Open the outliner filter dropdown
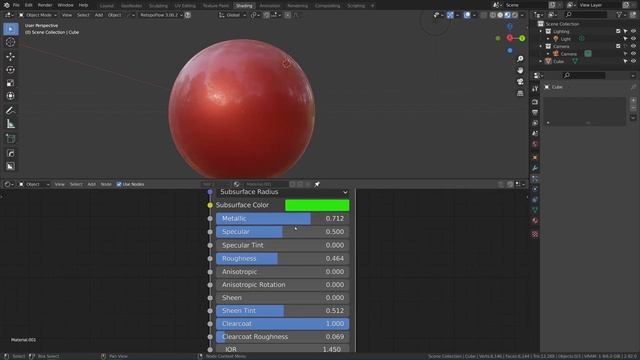The image size is (640, 360). 621,15
